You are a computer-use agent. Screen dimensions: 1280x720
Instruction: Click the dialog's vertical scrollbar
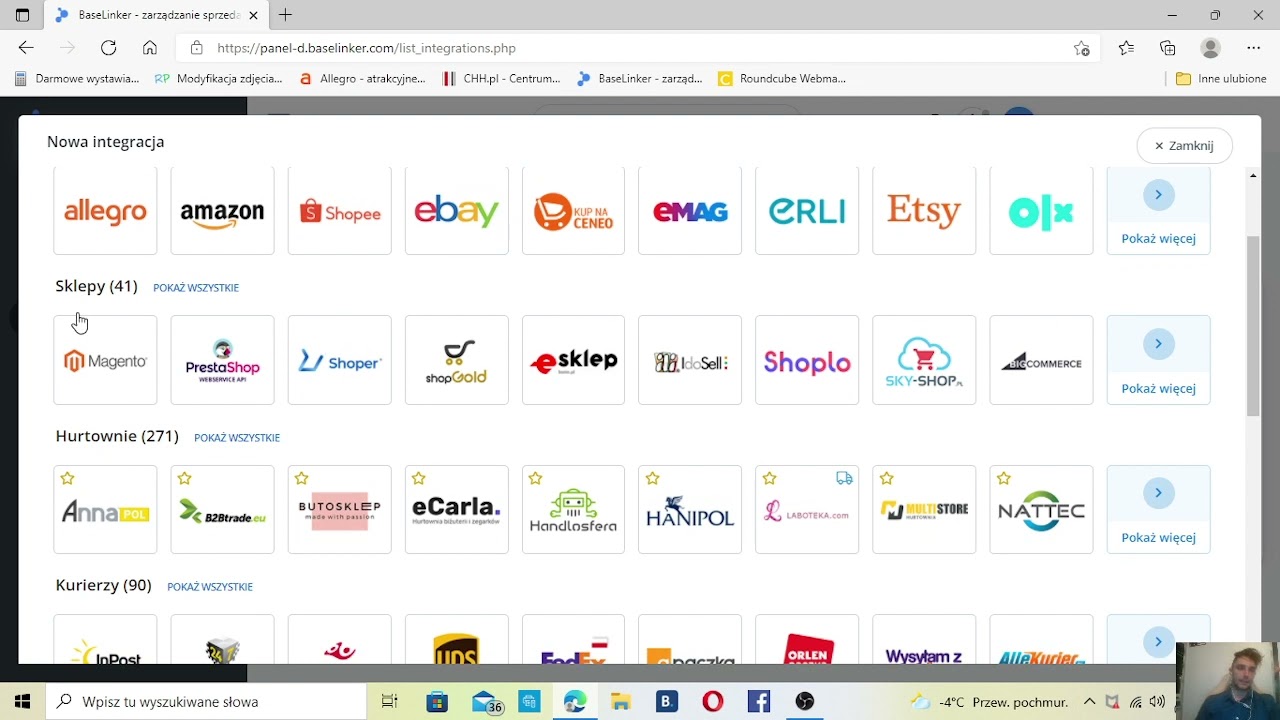(1253, 325)
